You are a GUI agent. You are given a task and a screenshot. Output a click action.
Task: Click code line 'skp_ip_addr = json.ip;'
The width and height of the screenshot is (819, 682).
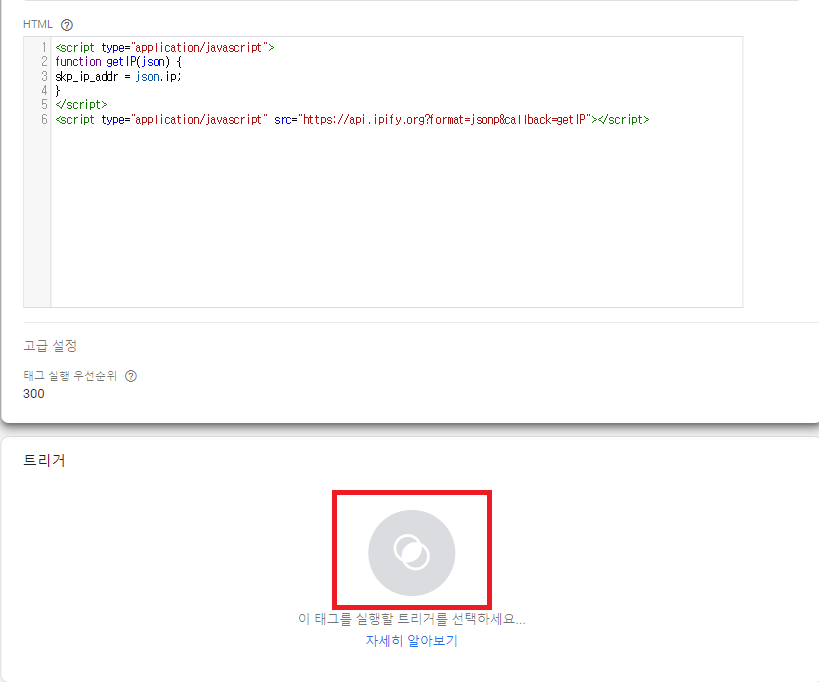pos(118,76)
